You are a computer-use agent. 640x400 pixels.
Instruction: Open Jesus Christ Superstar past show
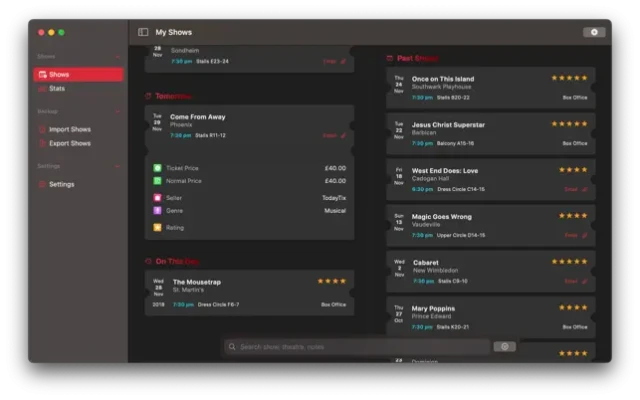pos(491,133)
